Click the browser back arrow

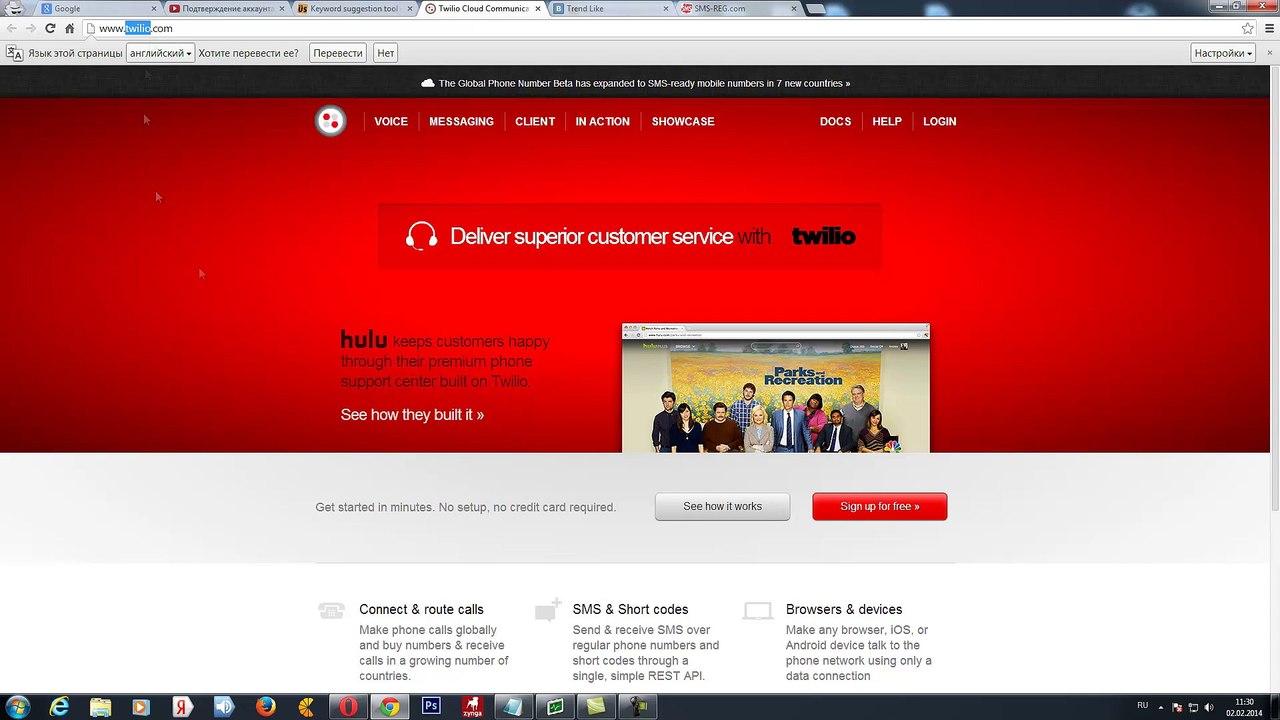(x=11, y=29)
